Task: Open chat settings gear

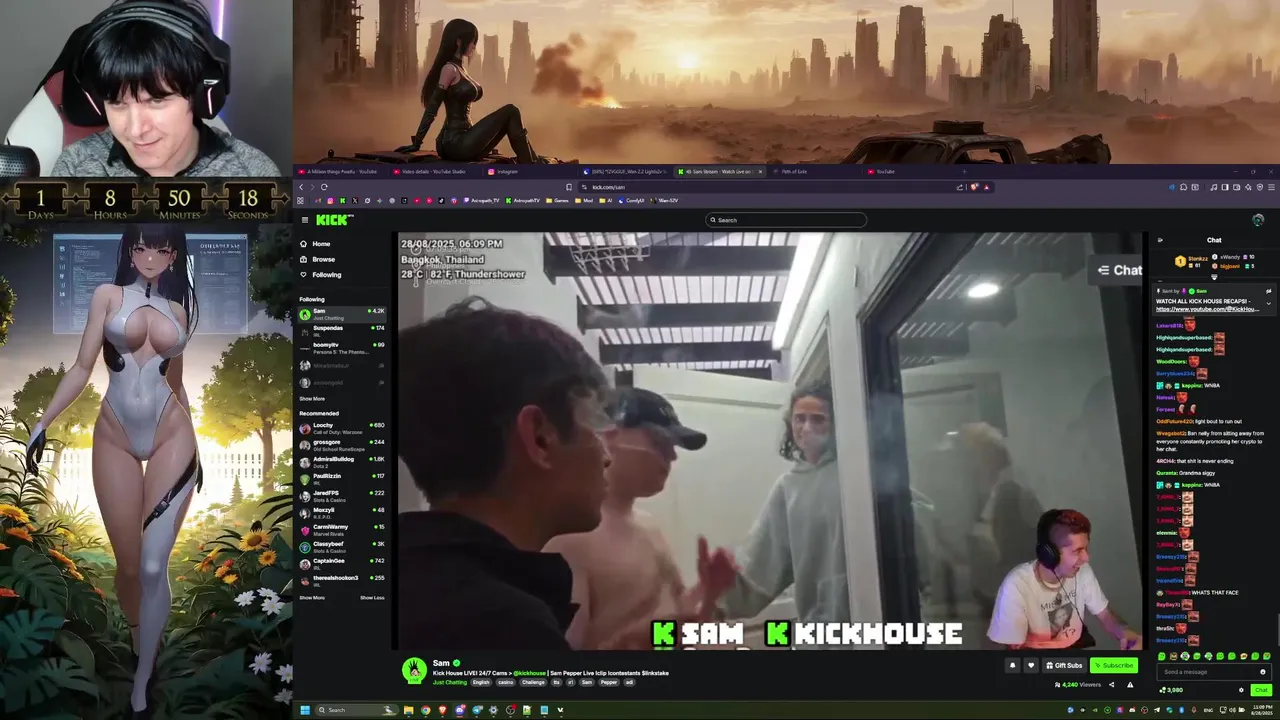Action: pyautogui.click(x=1242, y=690)
